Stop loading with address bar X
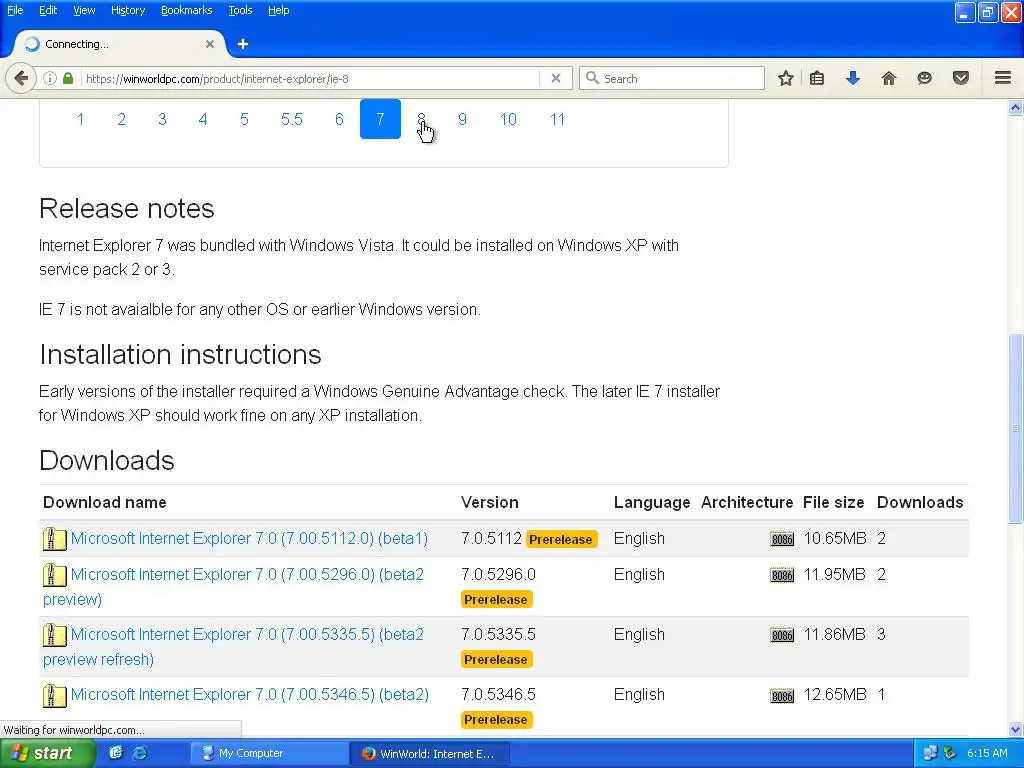Image resolution: width=1024 pixels, height=768 pixels. tap(556, 78)
